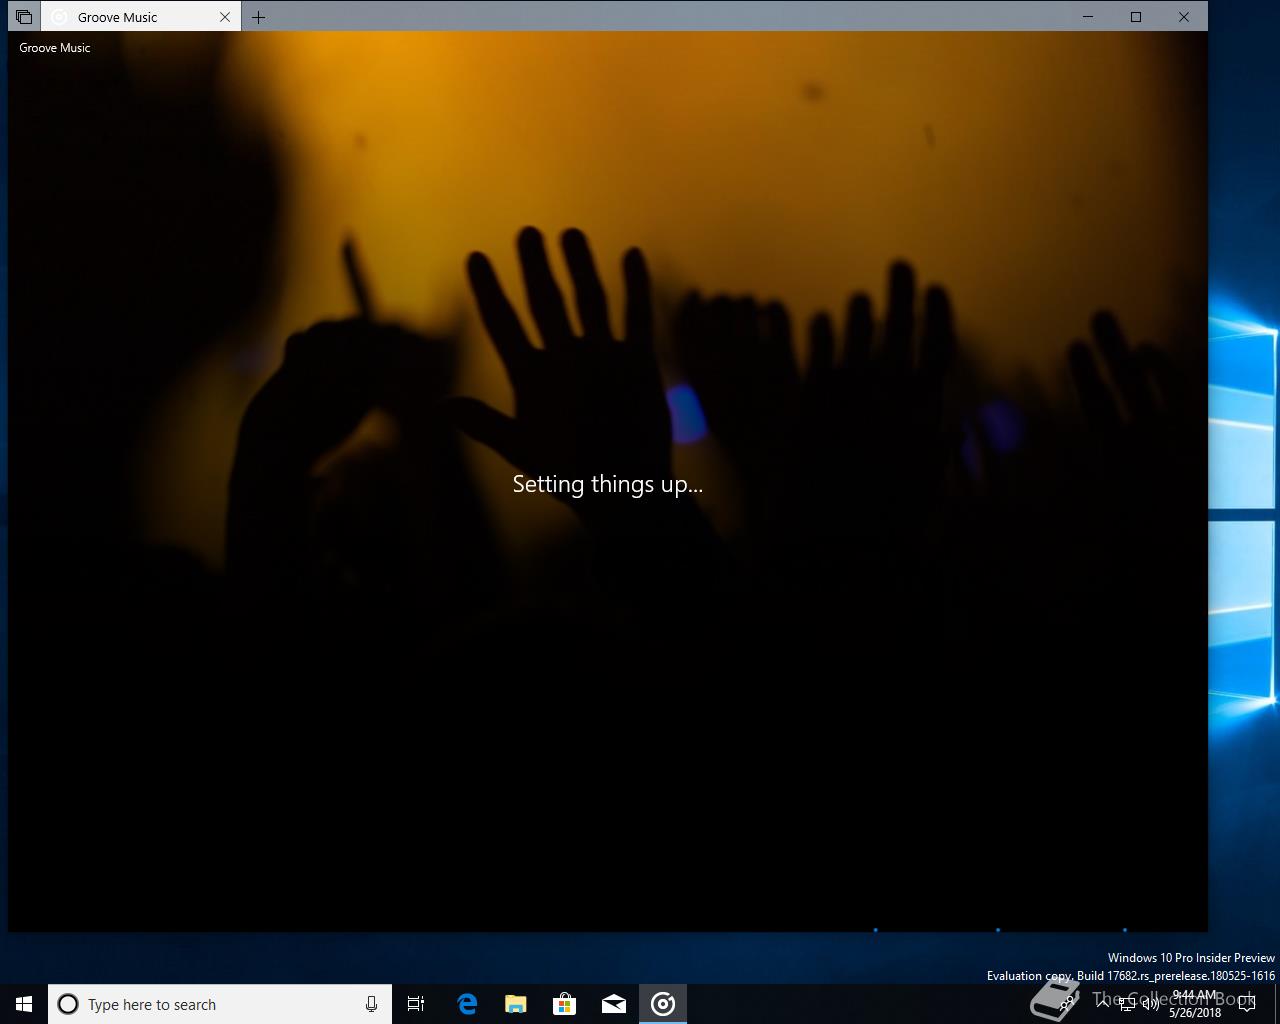Open Microsoft Store from the taskbar
1280x1024 pixels.
coord(565,1004)
